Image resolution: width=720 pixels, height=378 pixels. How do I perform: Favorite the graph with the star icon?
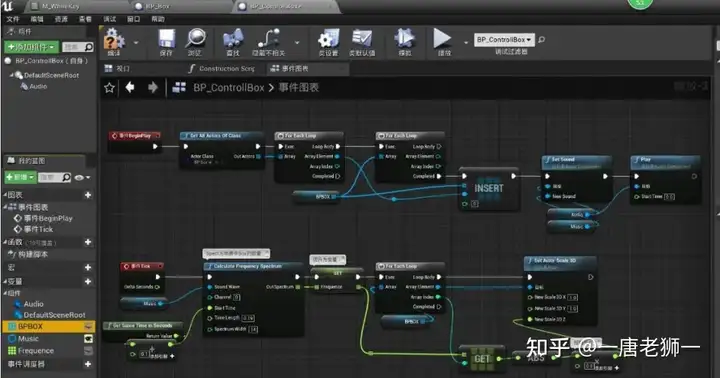[x=109, y=87]
